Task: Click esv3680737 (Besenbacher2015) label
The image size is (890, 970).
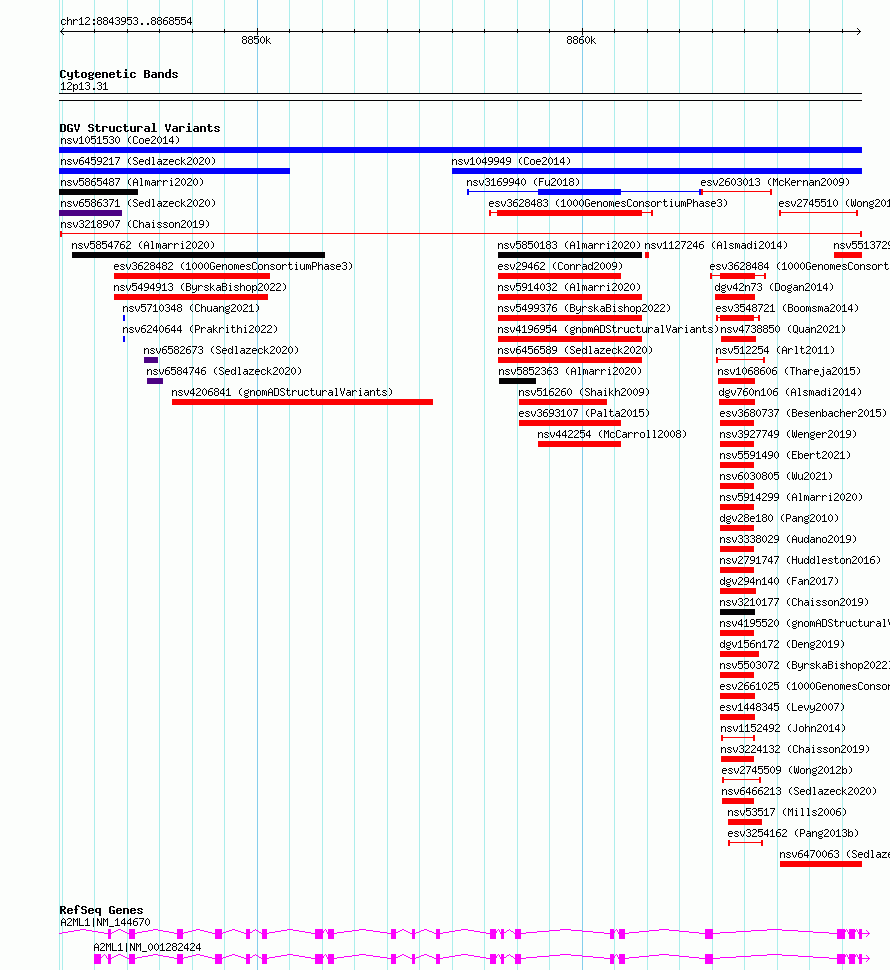Action: click(803, 414)
